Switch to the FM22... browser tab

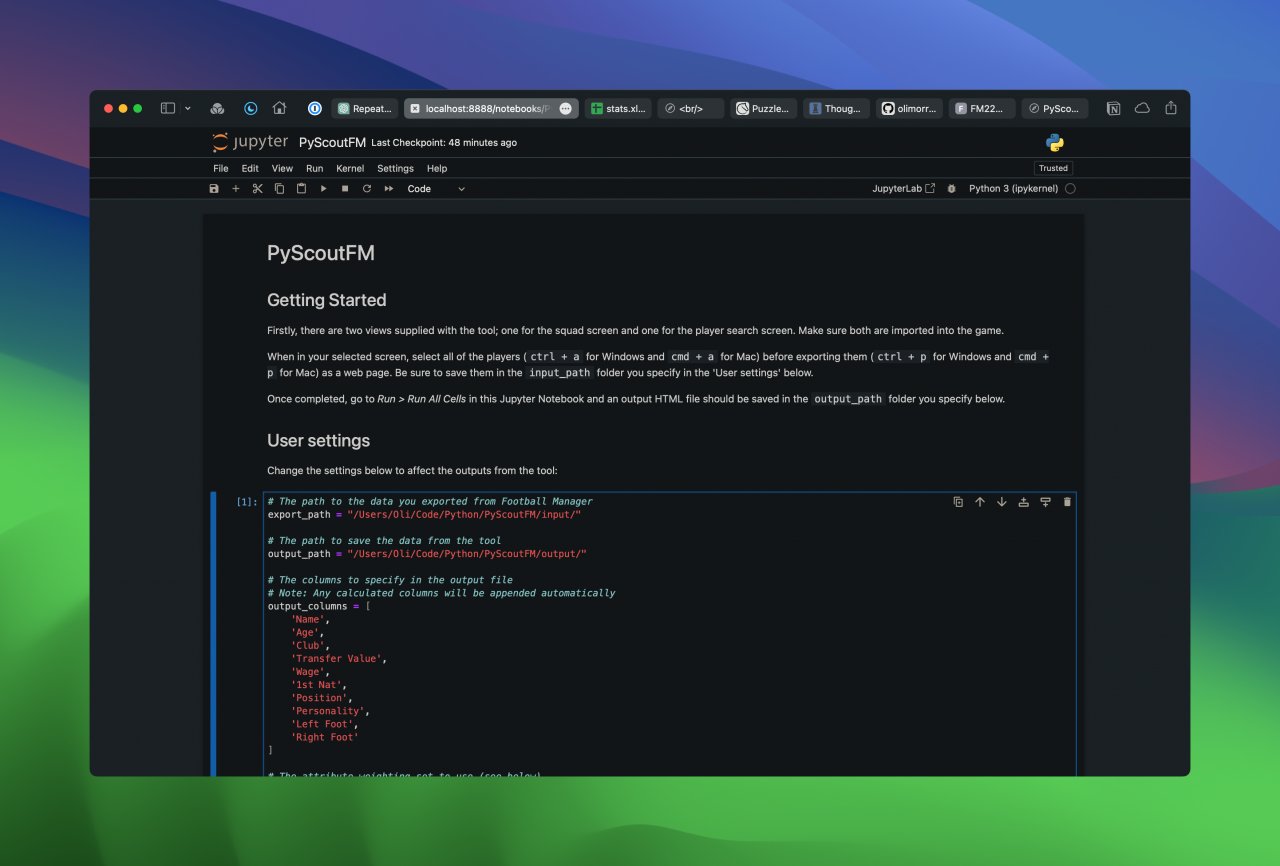[982, 108]
